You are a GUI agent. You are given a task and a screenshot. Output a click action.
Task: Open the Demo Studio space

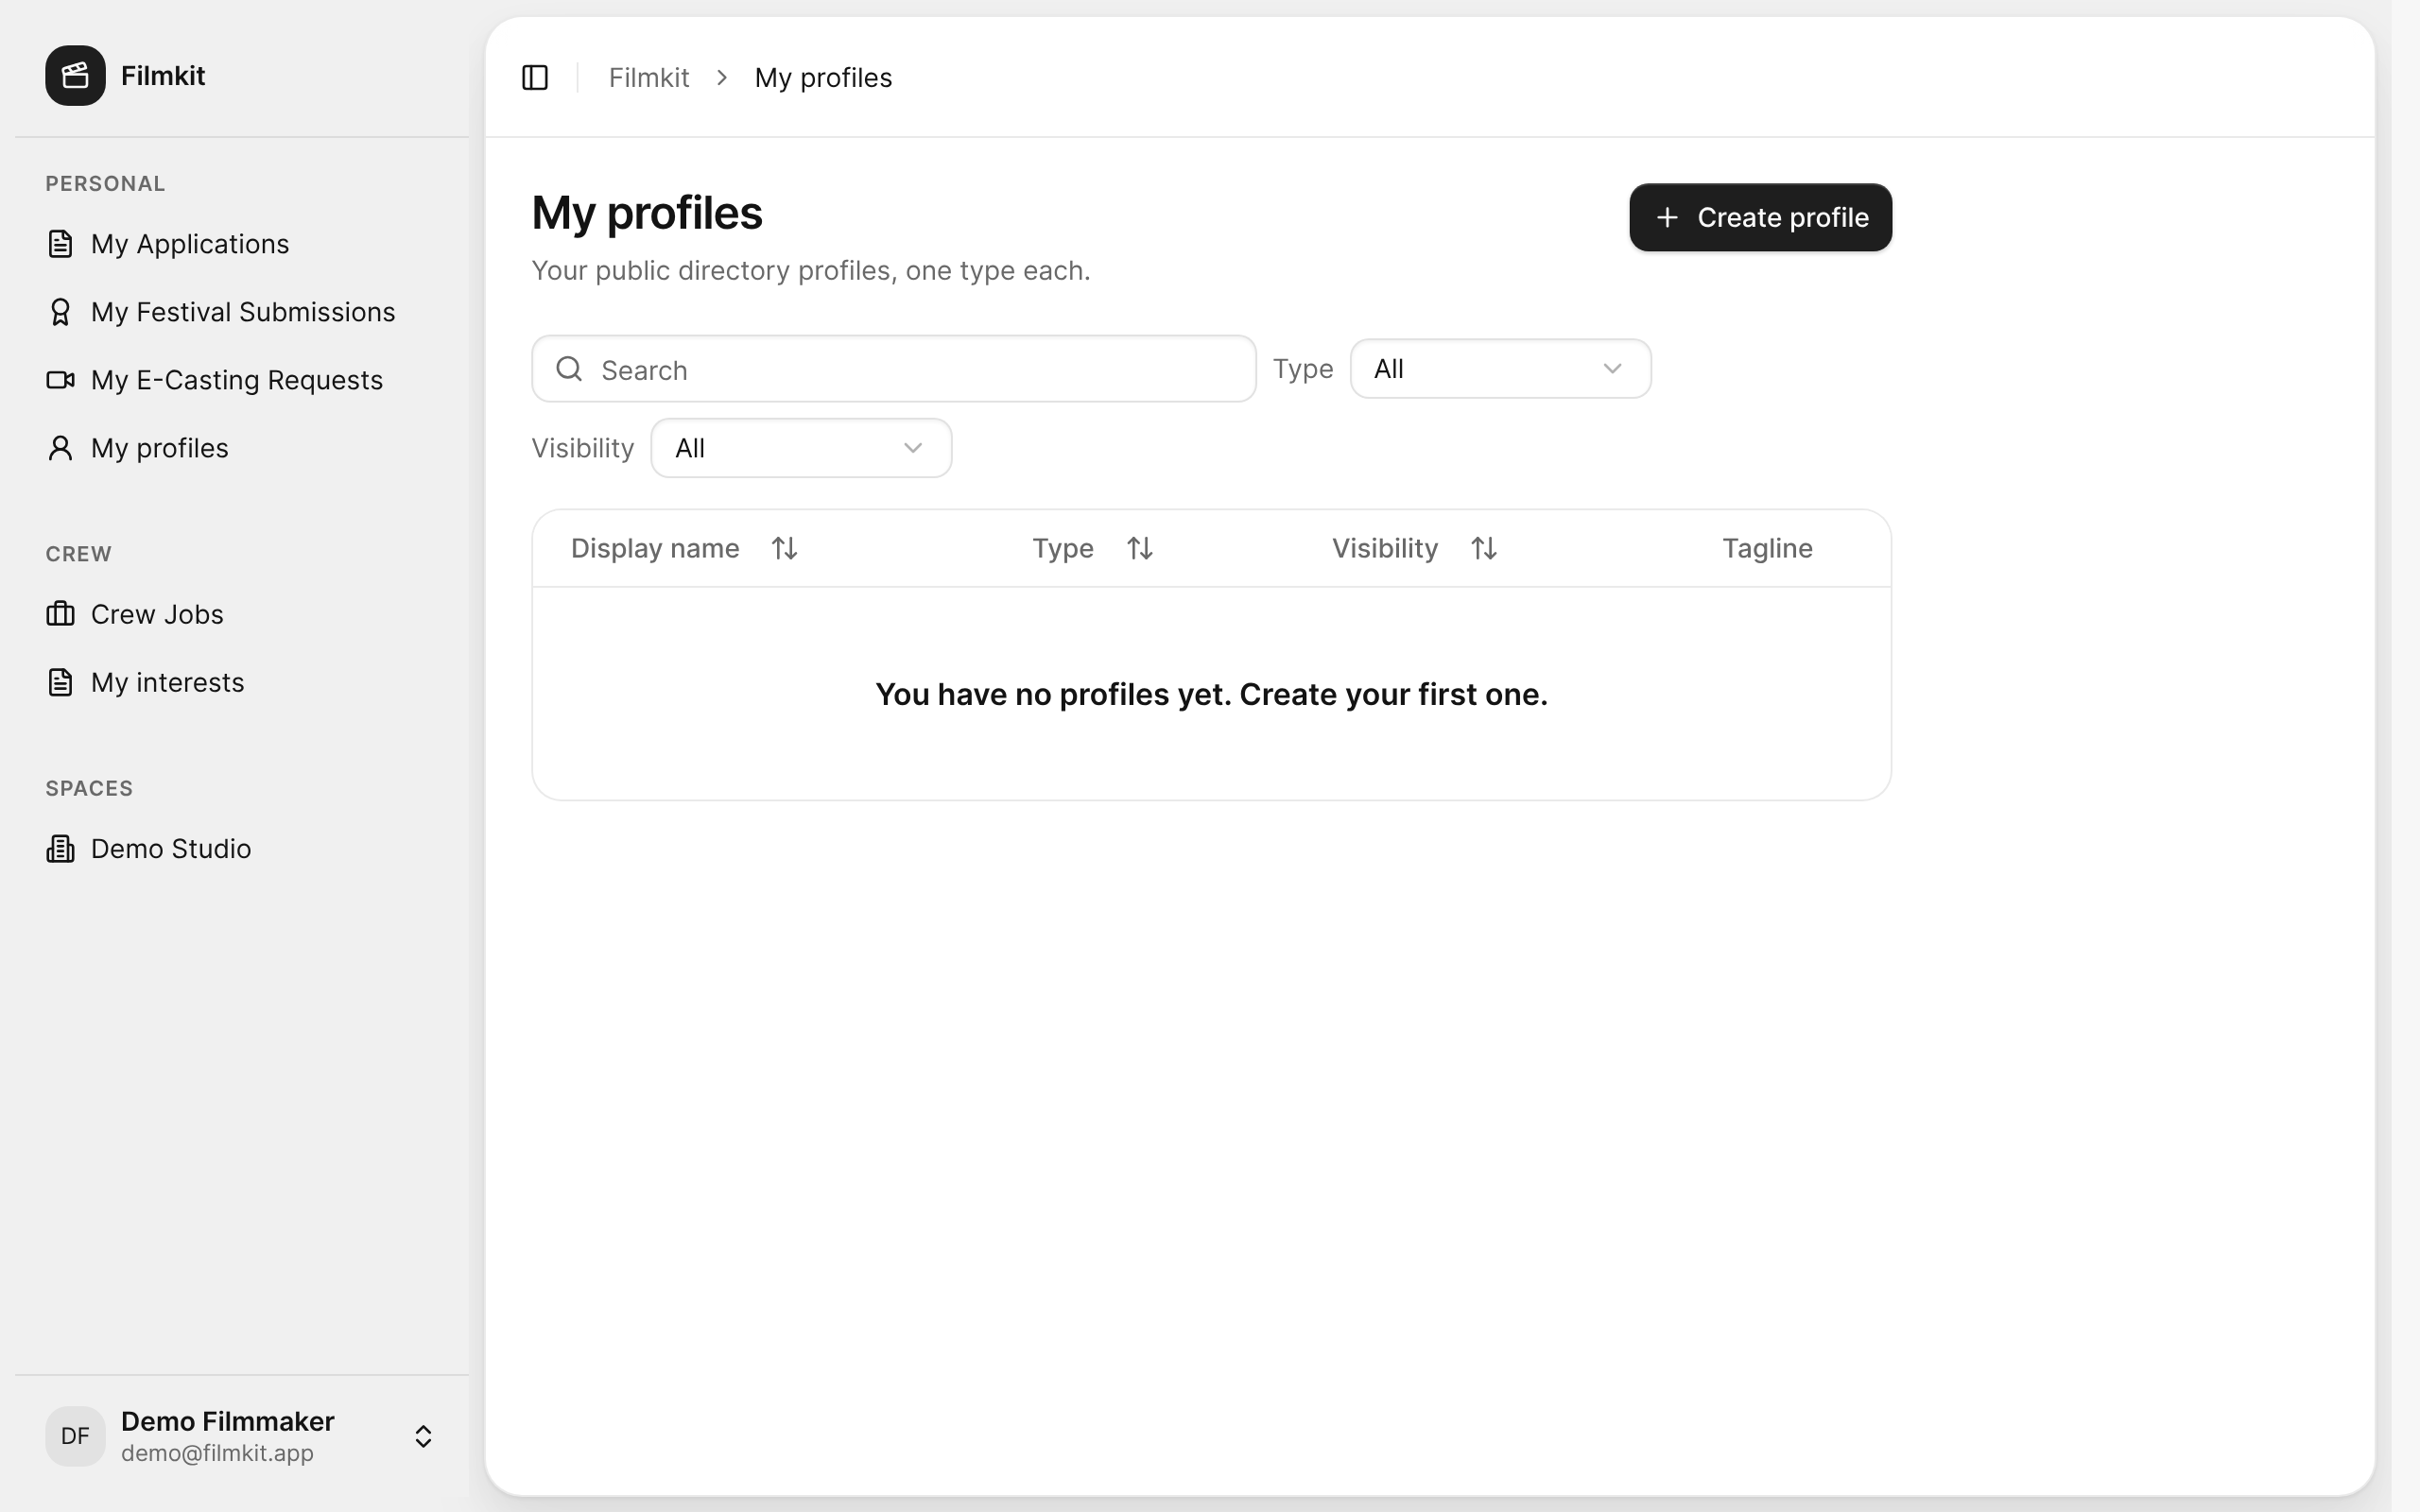[242, 848]
